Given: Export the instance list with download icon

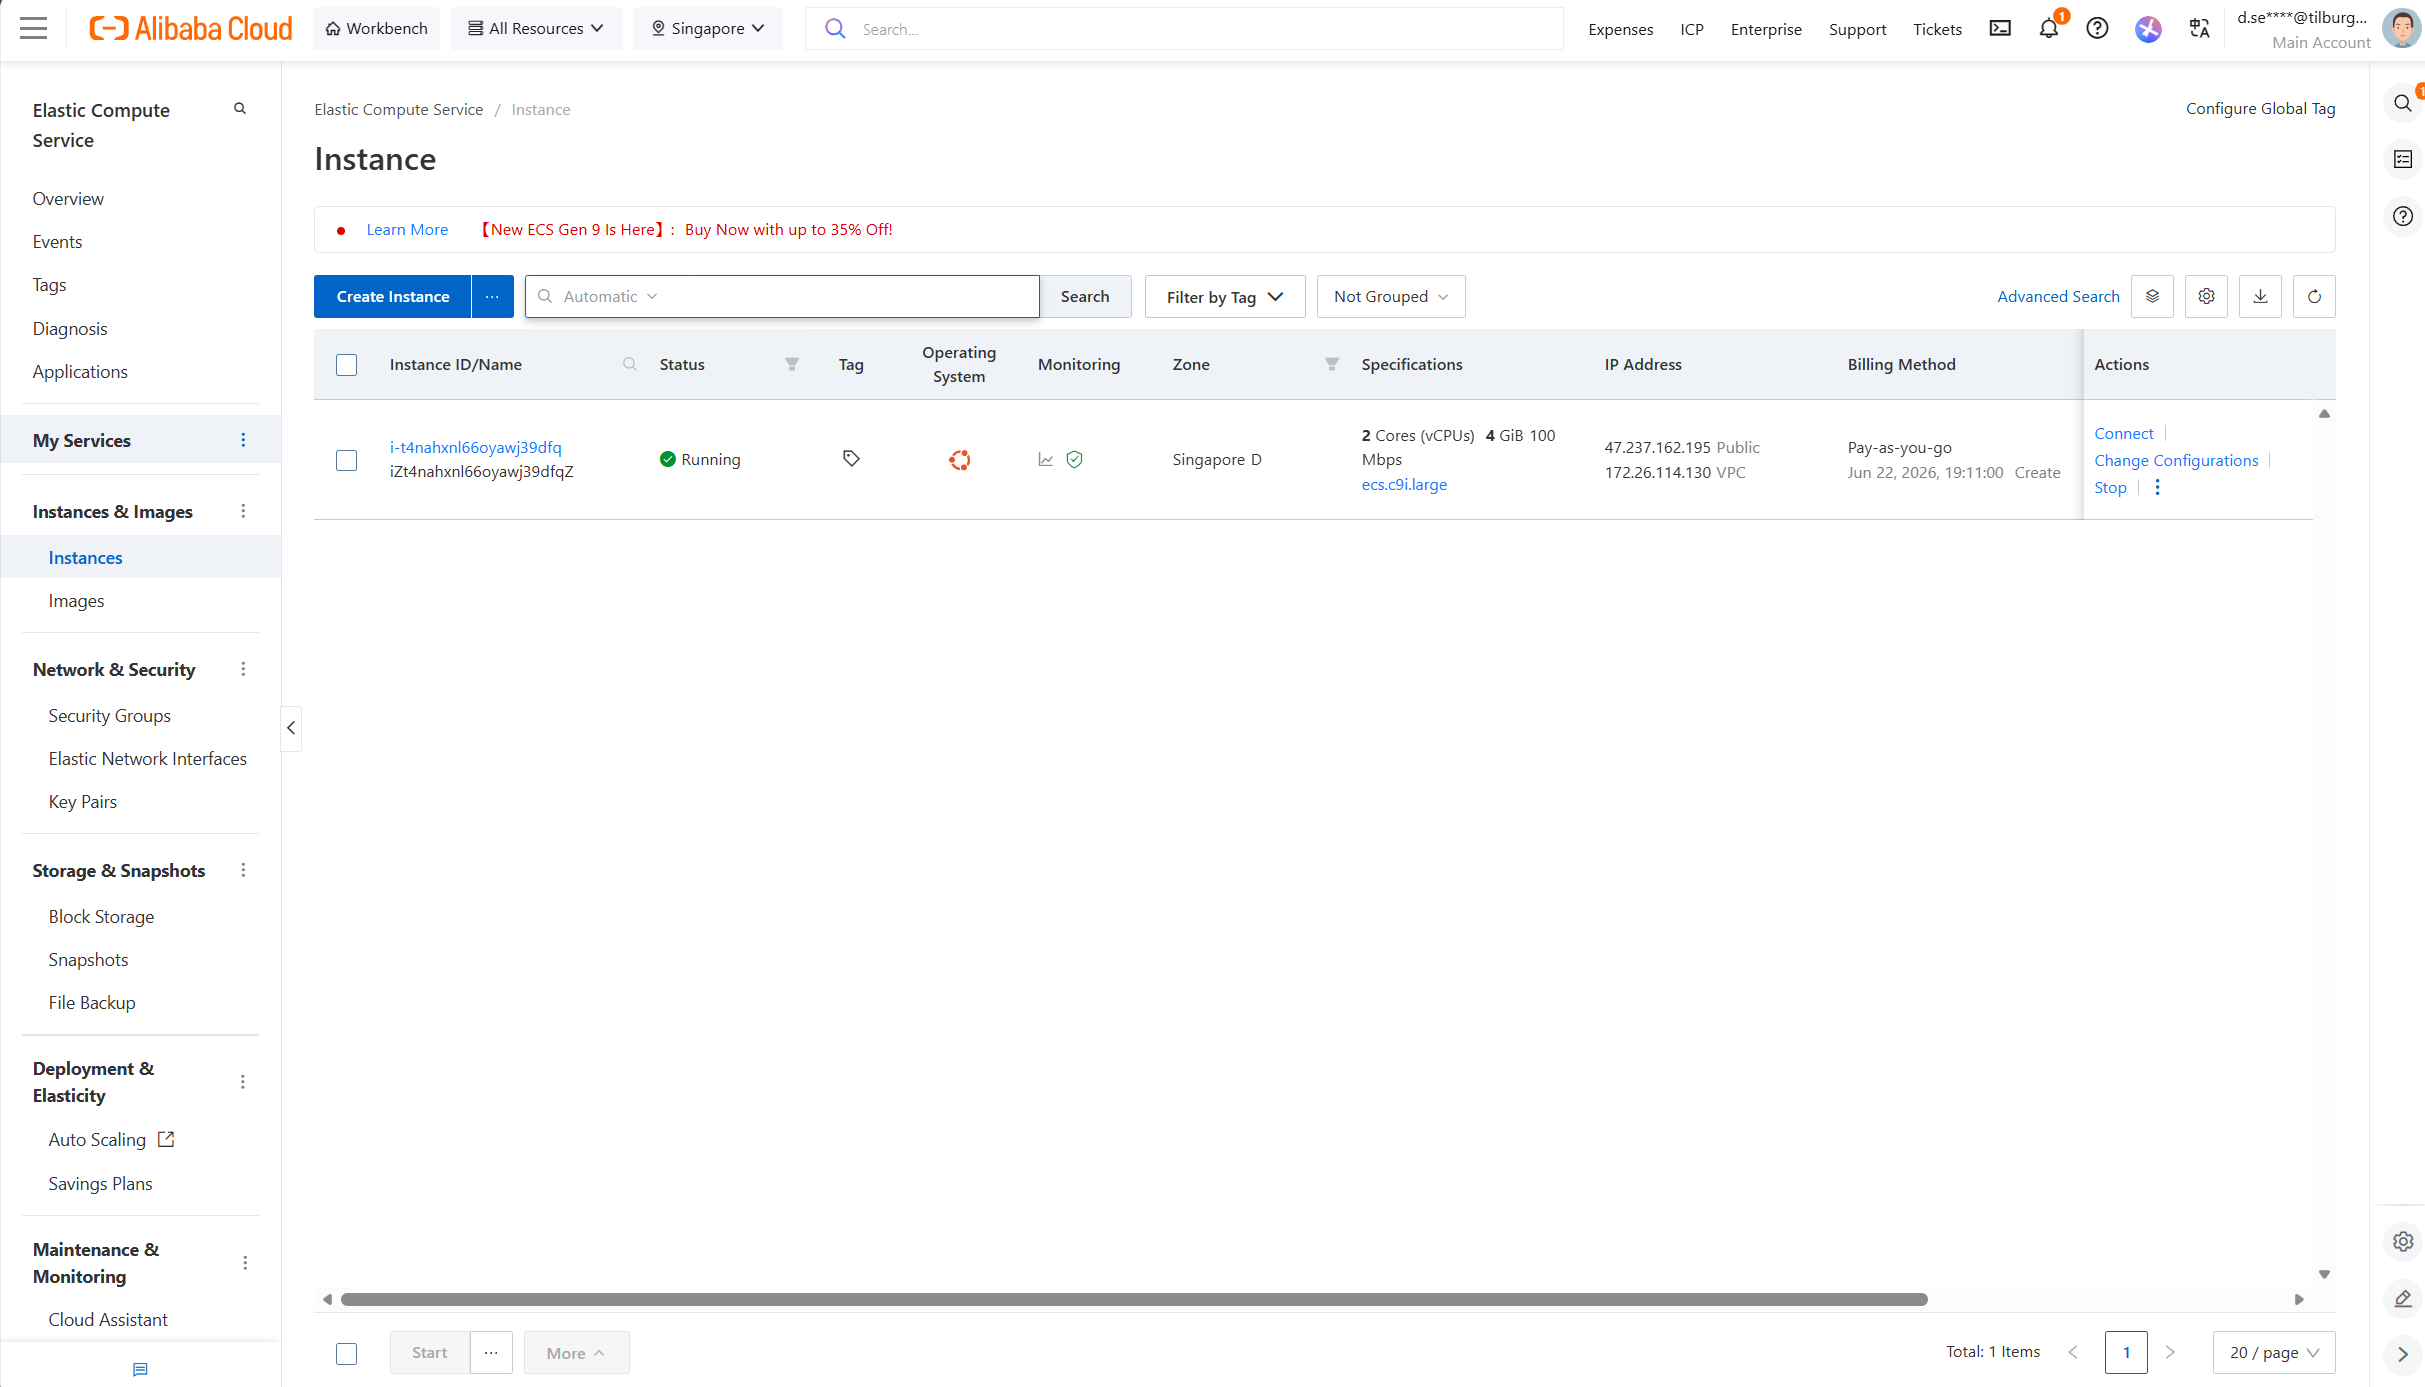Looking at the screenshot, I should [x=2260, y=296].
